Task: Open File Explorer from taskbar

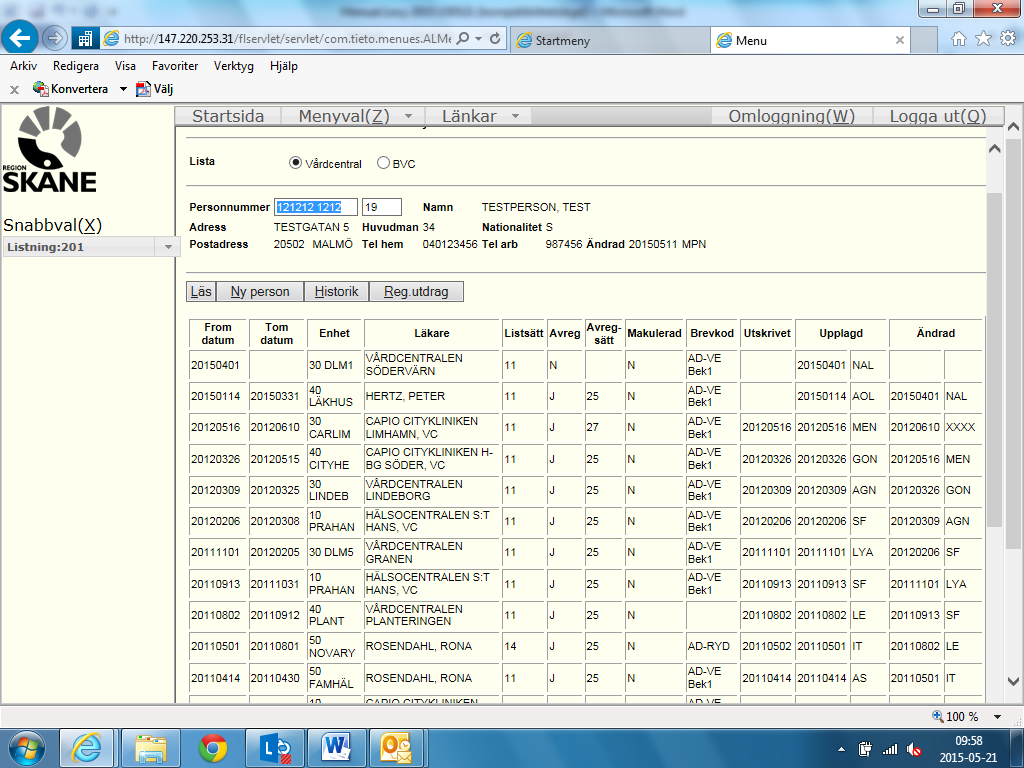Action: (151, 748)
